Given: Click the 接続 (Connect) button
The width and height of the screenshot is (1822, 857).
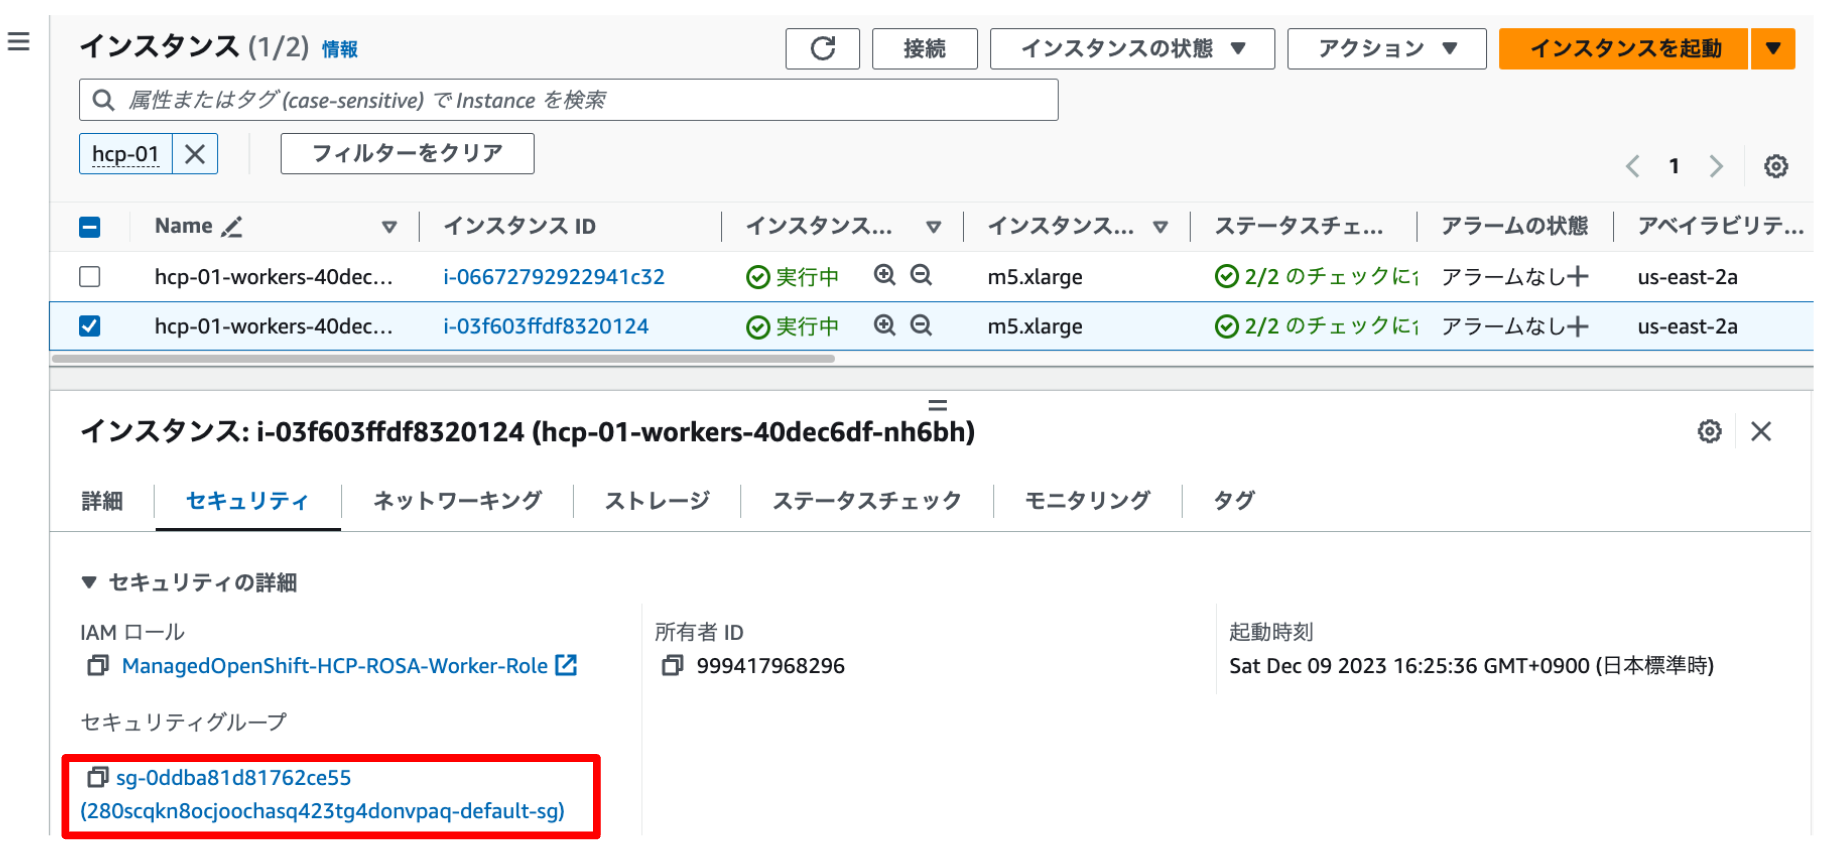Looking at the screenshot, I should [924, 48].
